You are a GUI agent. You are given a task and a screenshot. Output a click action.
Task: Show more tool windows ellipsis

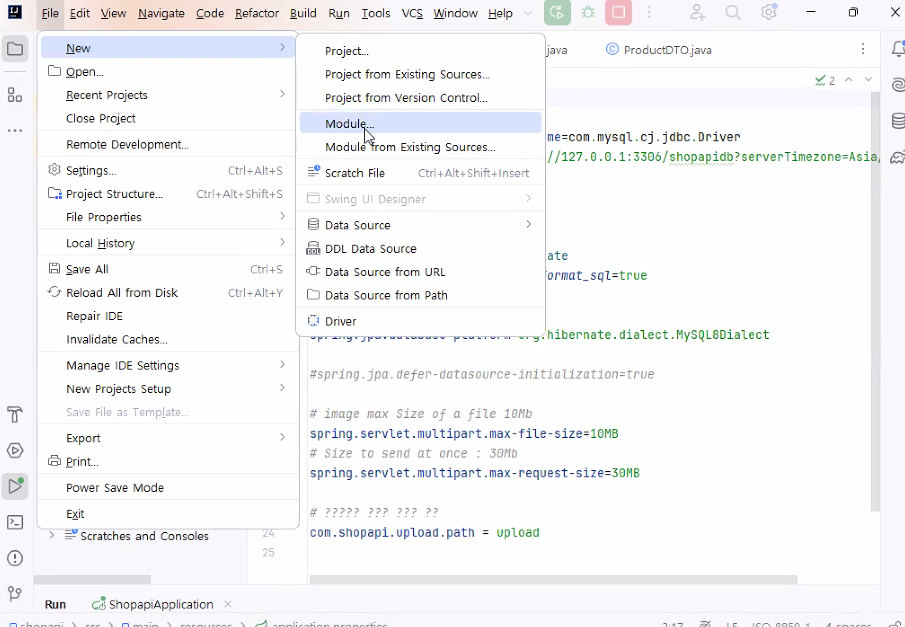coord(15,130)
